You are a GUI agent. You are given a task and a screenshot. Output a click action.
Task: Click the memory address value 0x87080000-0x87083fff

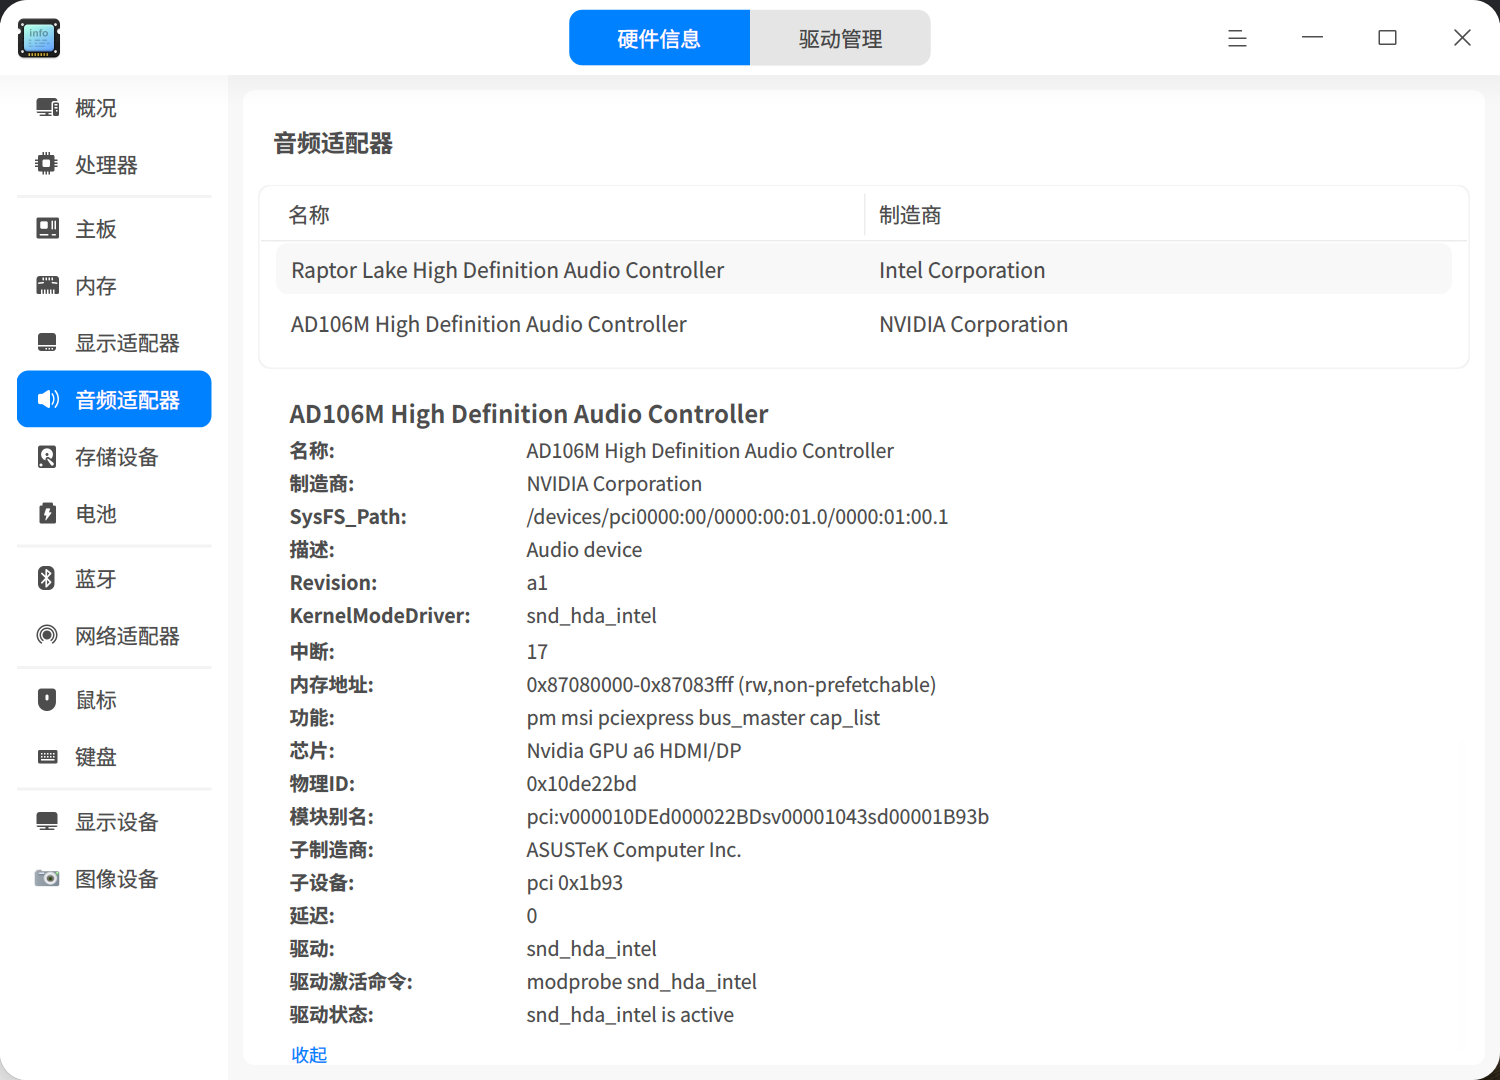(x=731, y=685)
